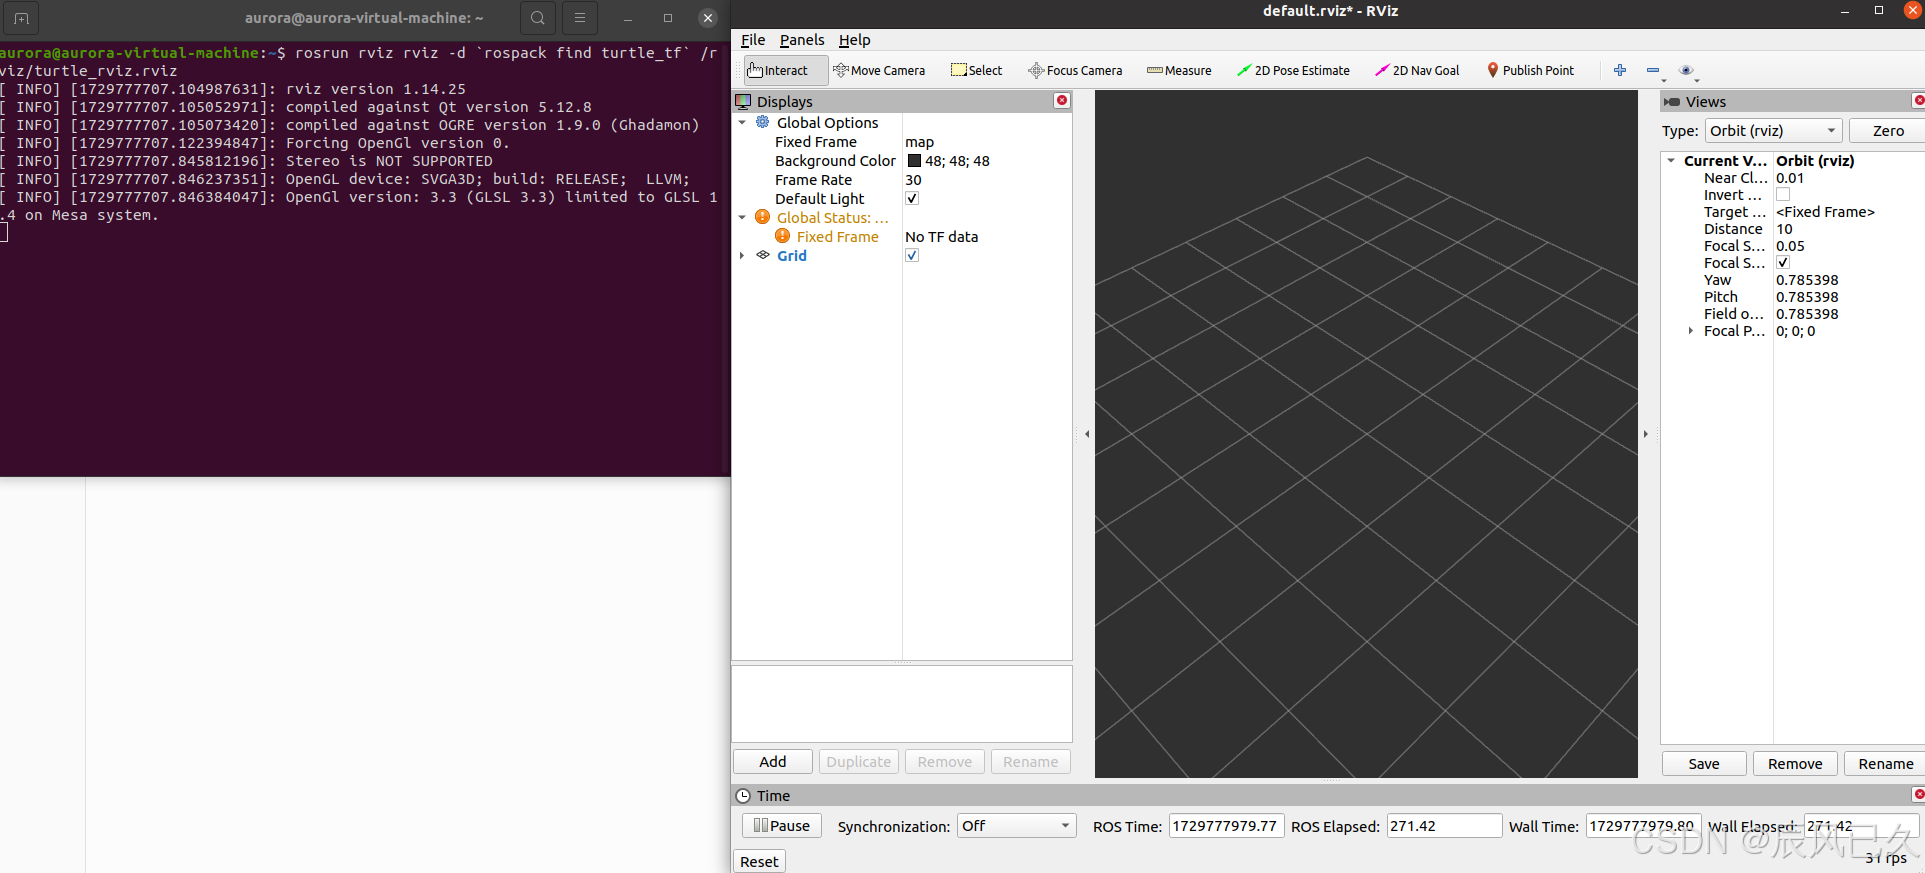Toggle the Focal Shape Fixed Size checkbox
This screenshot has height=873, width=1925.
1783,263
